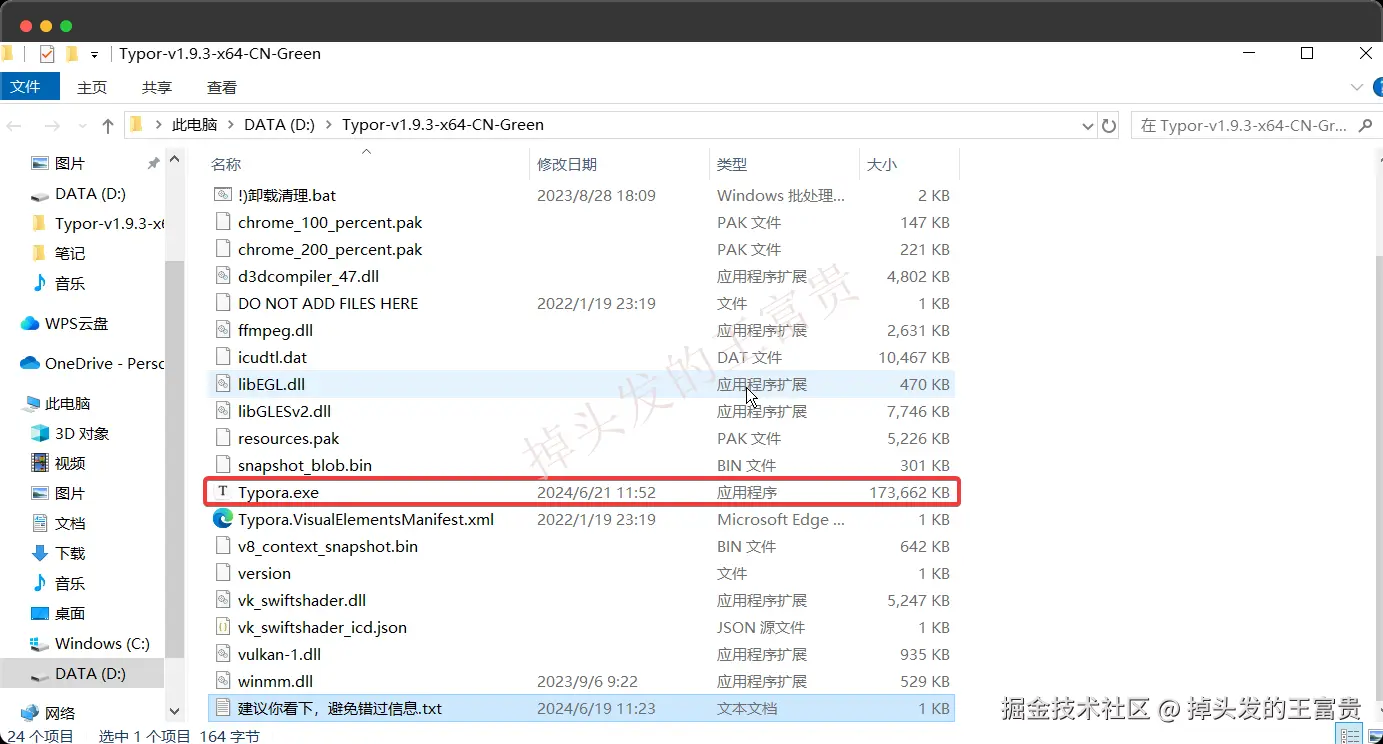This screenshot has height=744, width=1383.
Task: Open recent locations dropdown beside Forward arrow
Action: (x=81, y=126)
